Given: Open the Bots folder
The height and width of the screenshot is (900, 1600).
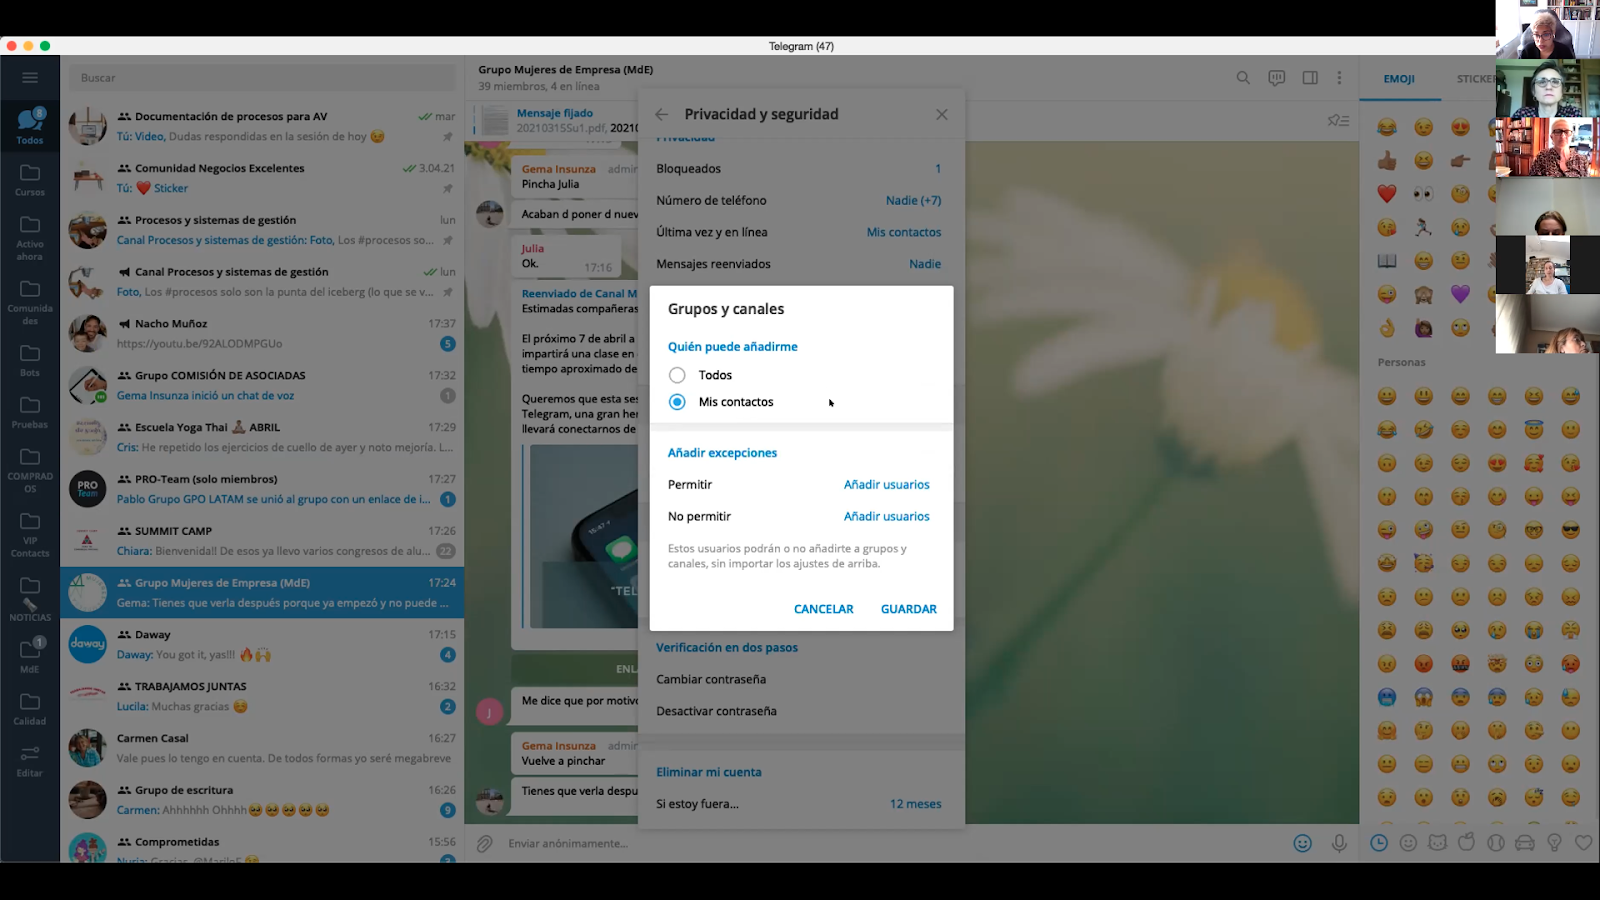Looking at the screenshot, I should (x=30, y=361).
